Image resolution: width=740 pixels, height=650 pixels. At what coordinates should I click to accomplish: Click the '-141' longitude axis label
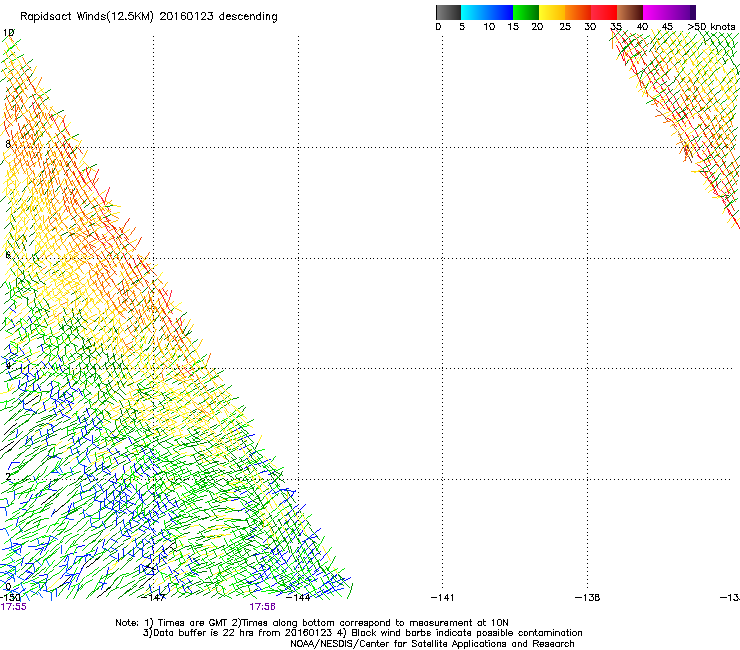coord(442,598)
